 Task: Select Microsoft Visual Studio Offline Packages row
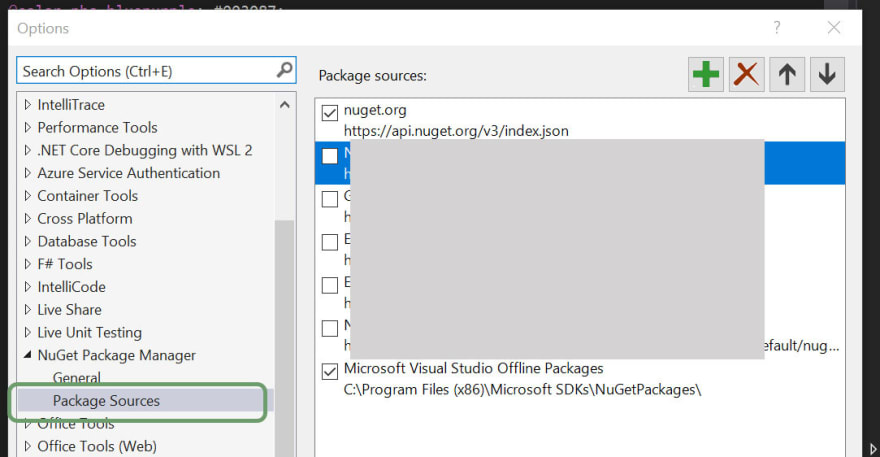point(580,379)
